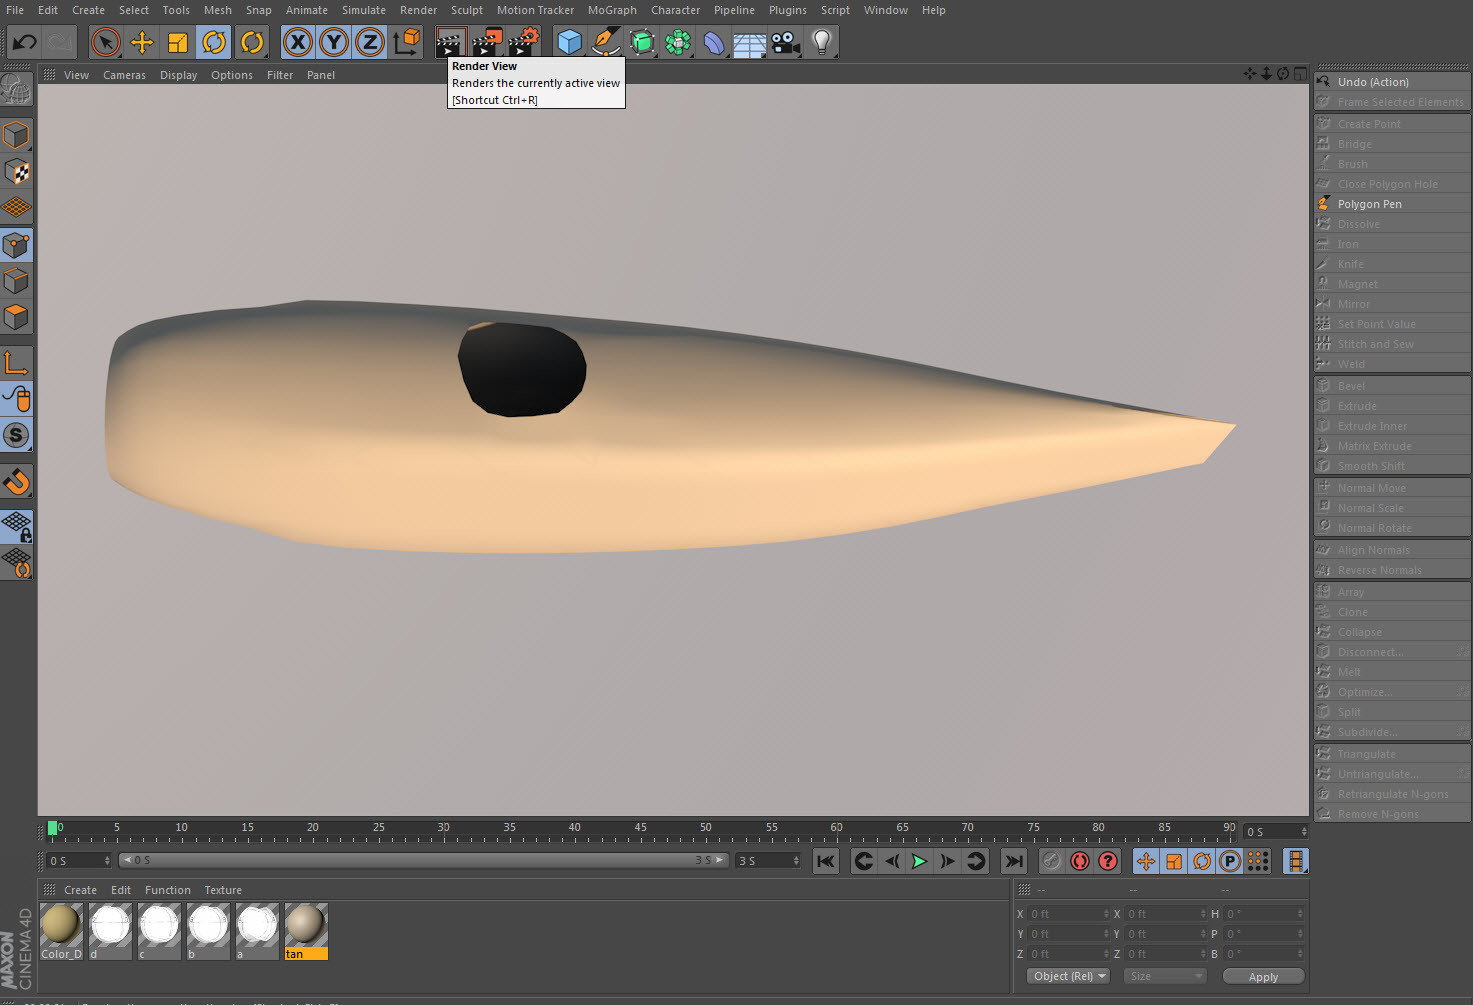This screenshot has width=1473, height=1005.
Task: Add a Cube primitive object
Action: [x=569, y=42]
